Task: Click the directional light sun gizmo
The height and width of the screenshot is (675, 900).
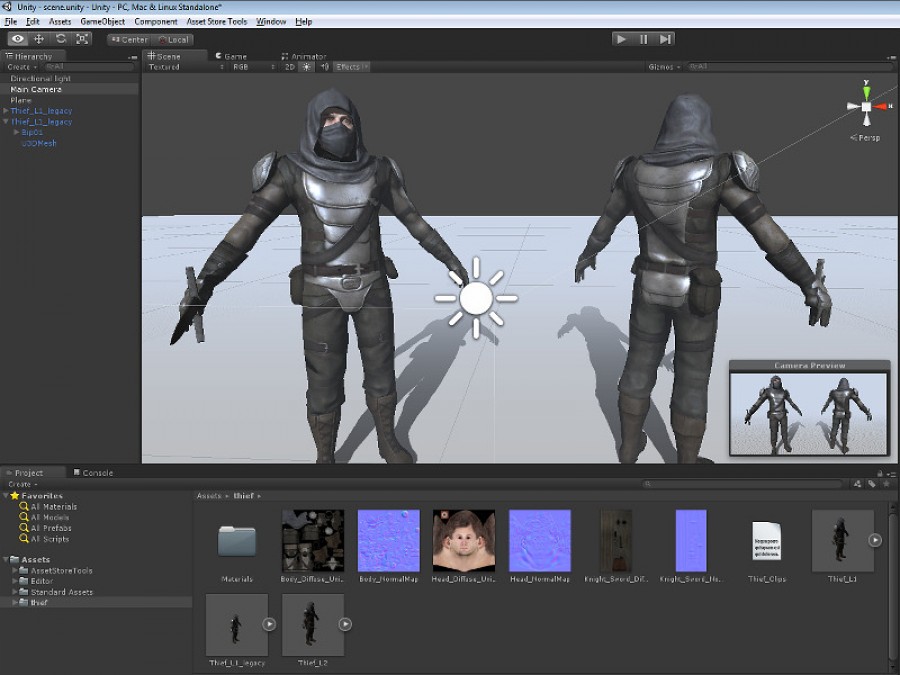Action: [476, 298]
